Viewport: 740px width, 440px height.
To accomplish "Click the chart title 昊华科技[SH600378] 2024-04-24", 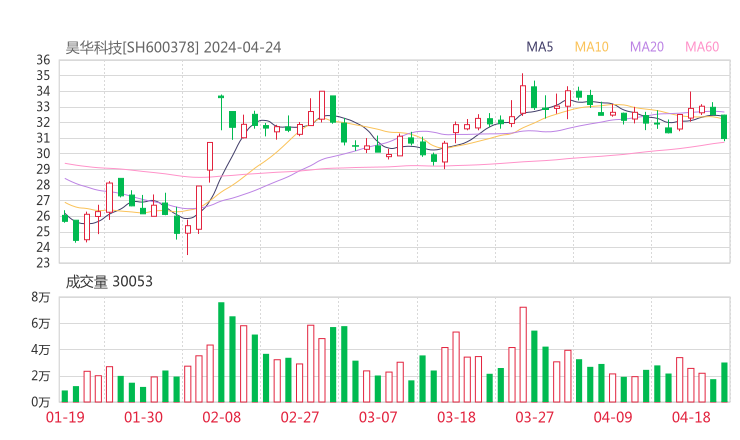I will pyautogui.click(x=173, y=47).
